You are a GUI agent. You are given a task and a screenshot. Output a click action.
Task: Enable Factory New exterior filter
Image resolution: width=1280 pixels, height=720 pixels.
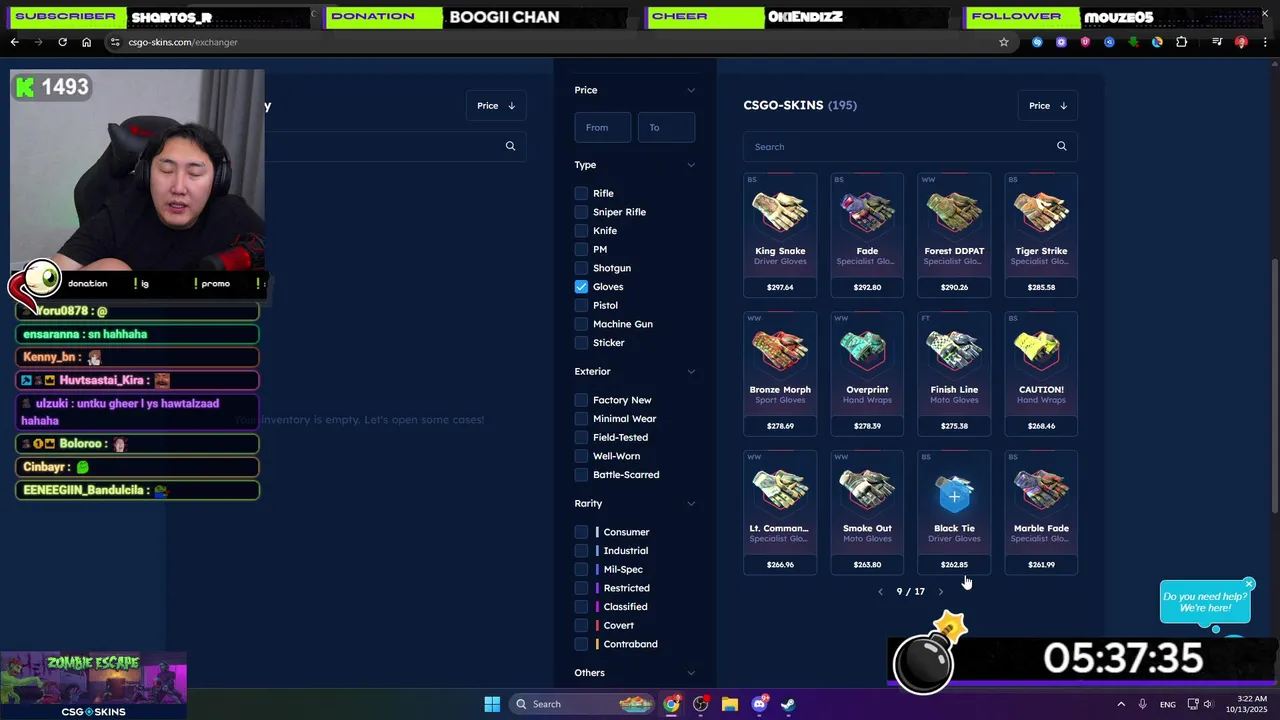pos(581,400)
